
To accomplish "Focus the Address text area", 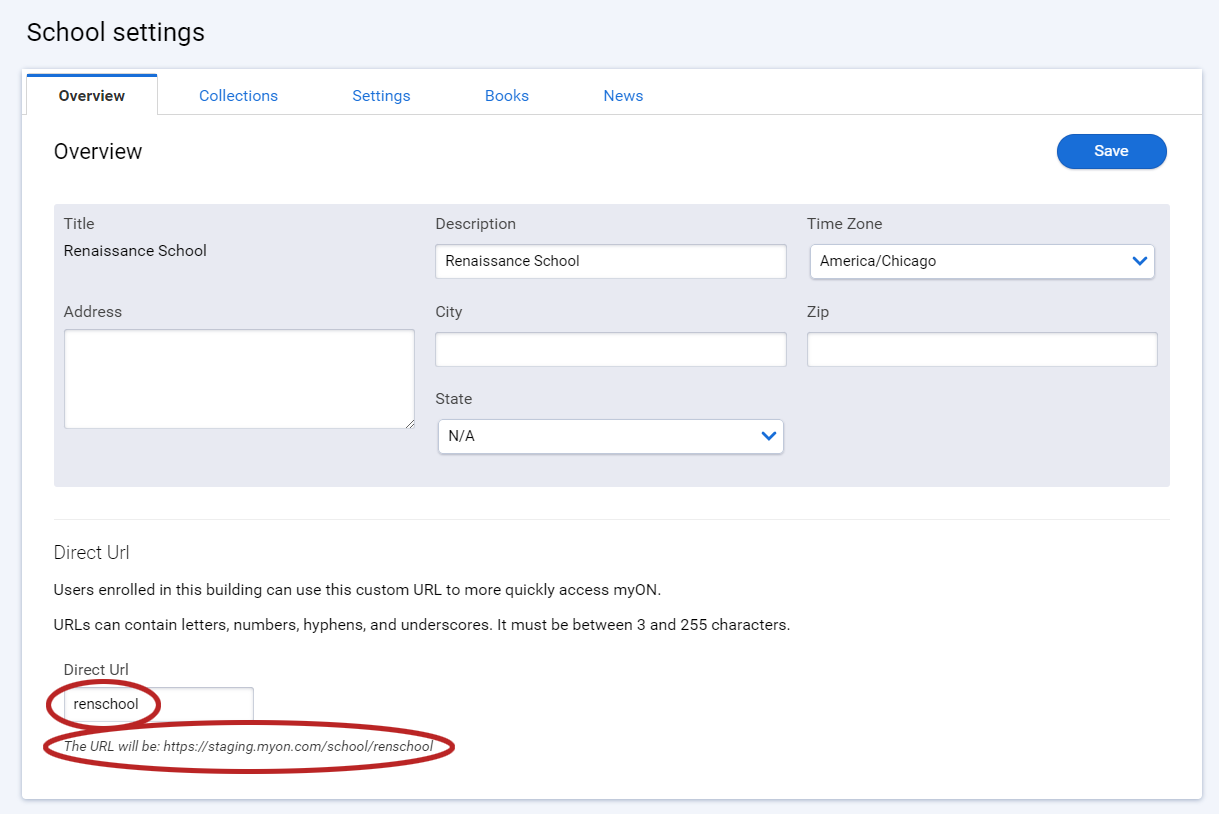I will [x=238, y=379].
